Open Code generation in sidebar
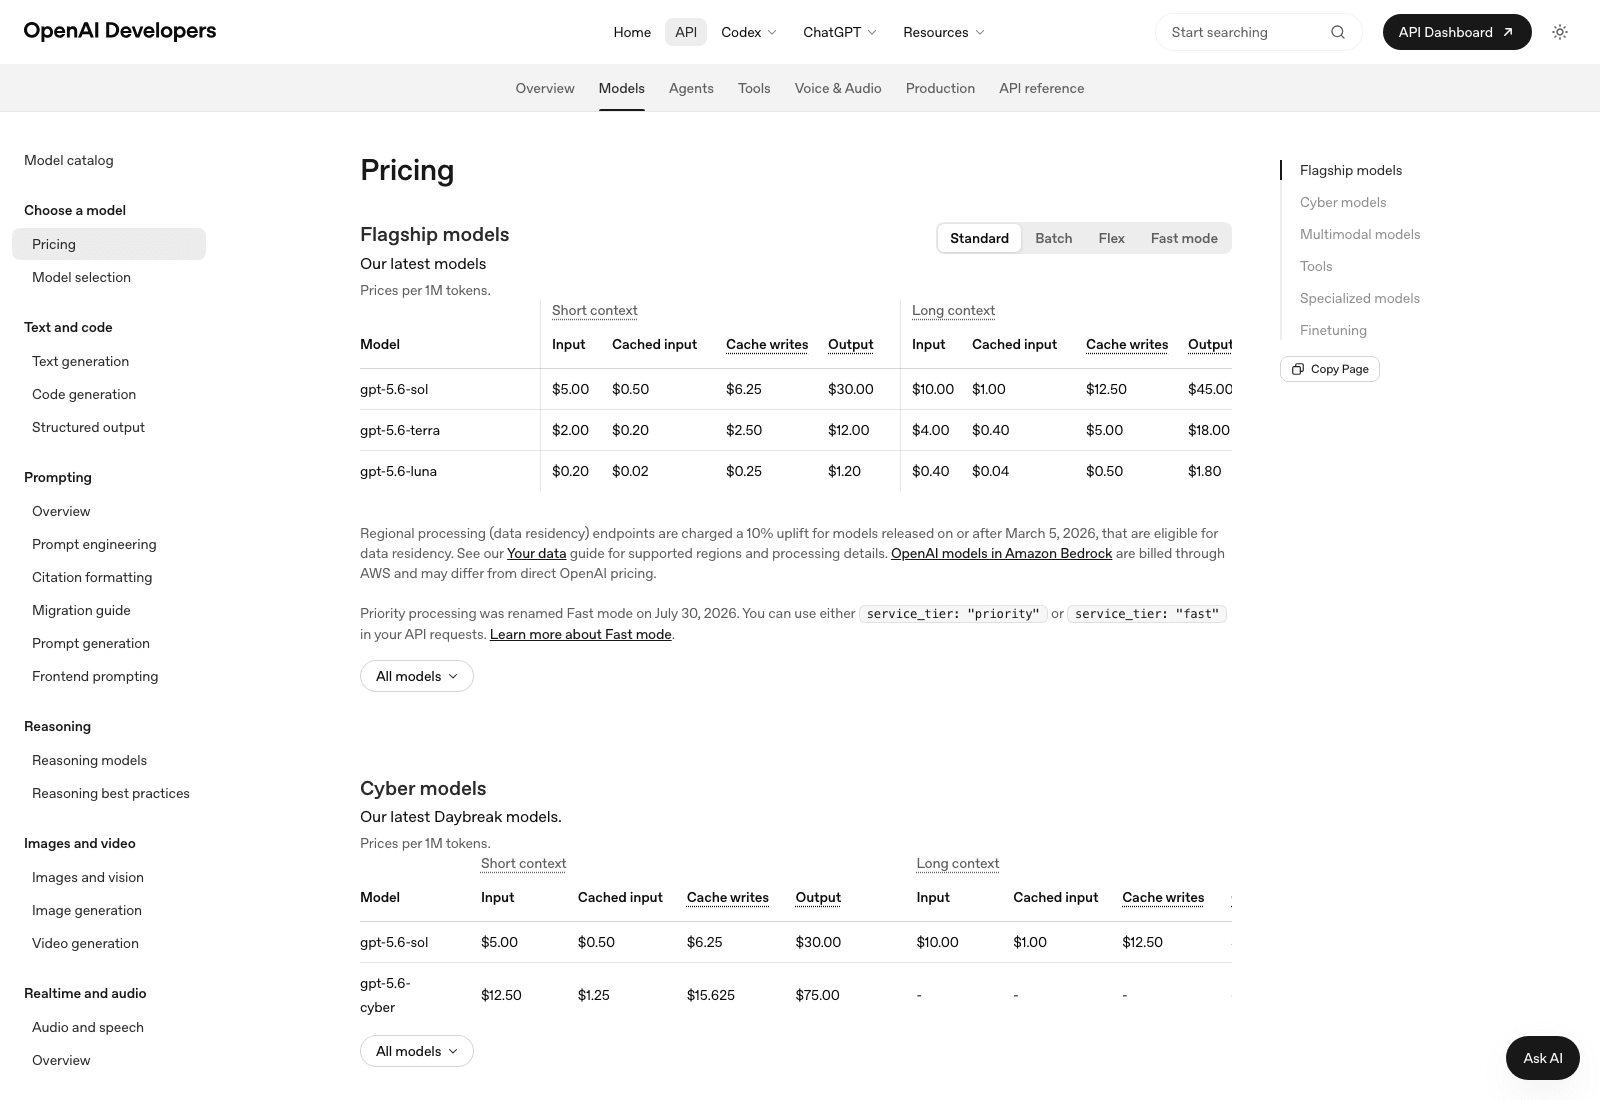The width and height of the screenshot is (1600, 1100). click(84, 394)
